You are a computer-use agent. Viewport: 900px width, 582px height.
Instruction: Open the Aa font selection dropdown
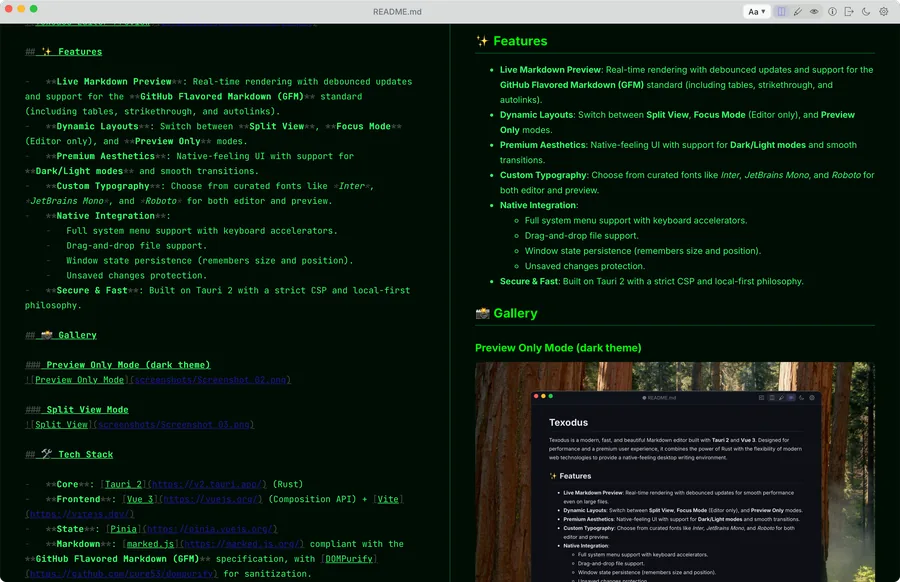click(757, 11)
